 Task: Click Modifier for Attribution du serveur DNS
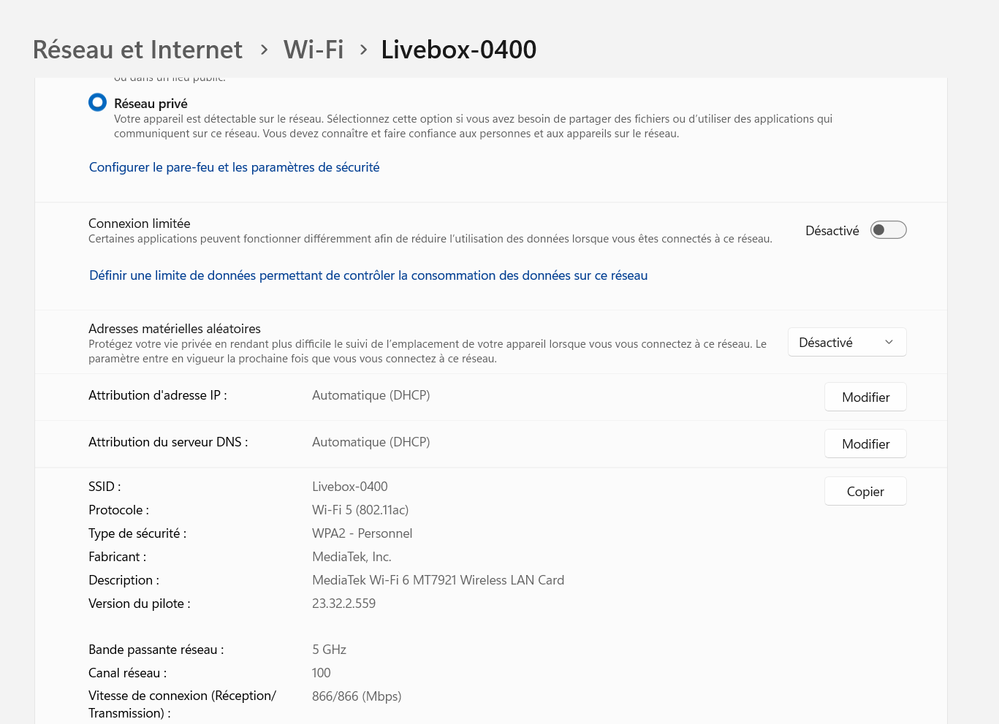pyautogui.click(x=864, y=443)
